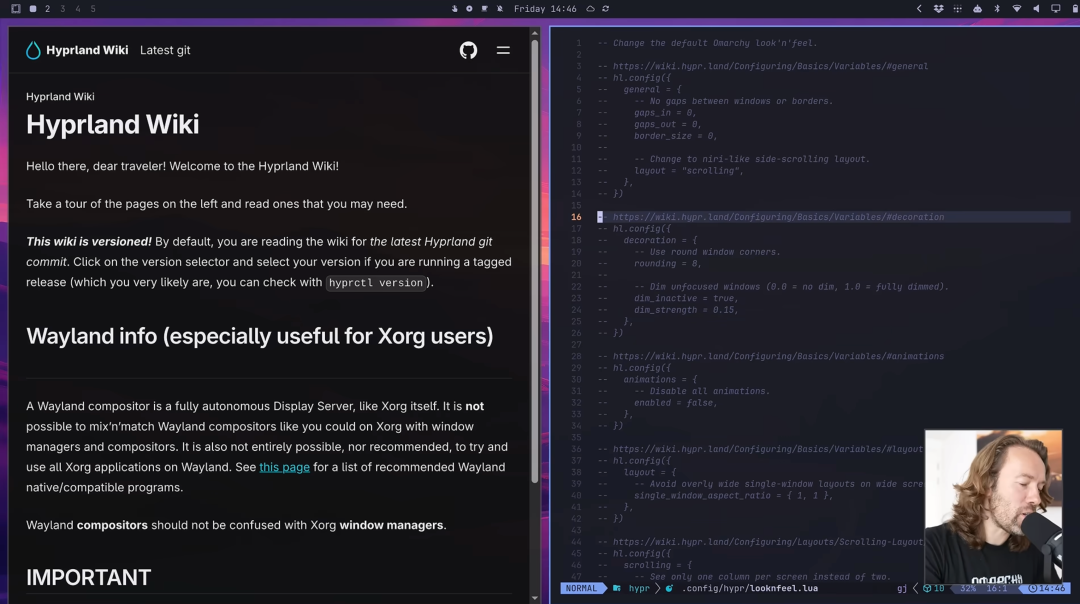Screen dimensions: 1080x604
Task: Open the wiki hamburger navigation menu
Action: pyautogui.click(x=503, y=50)
